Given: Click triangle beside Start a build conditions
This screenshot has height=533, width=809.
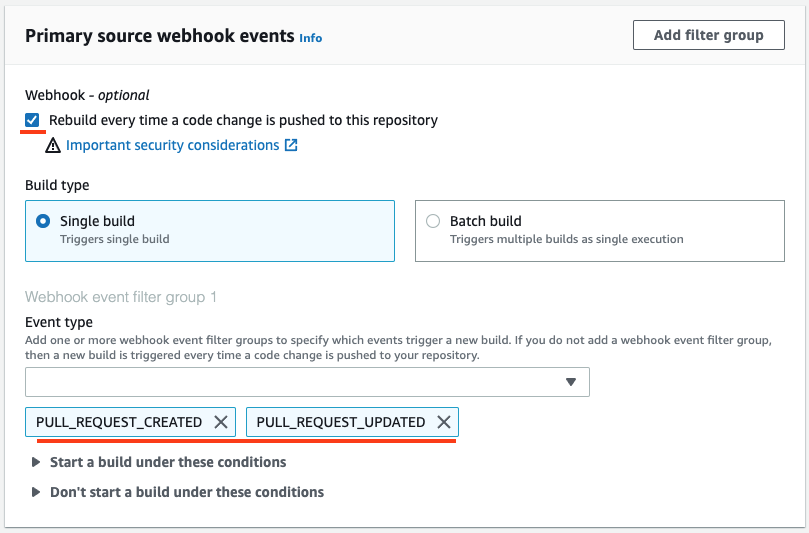Looking at the screenshot, I should click(x=36, y=462).
